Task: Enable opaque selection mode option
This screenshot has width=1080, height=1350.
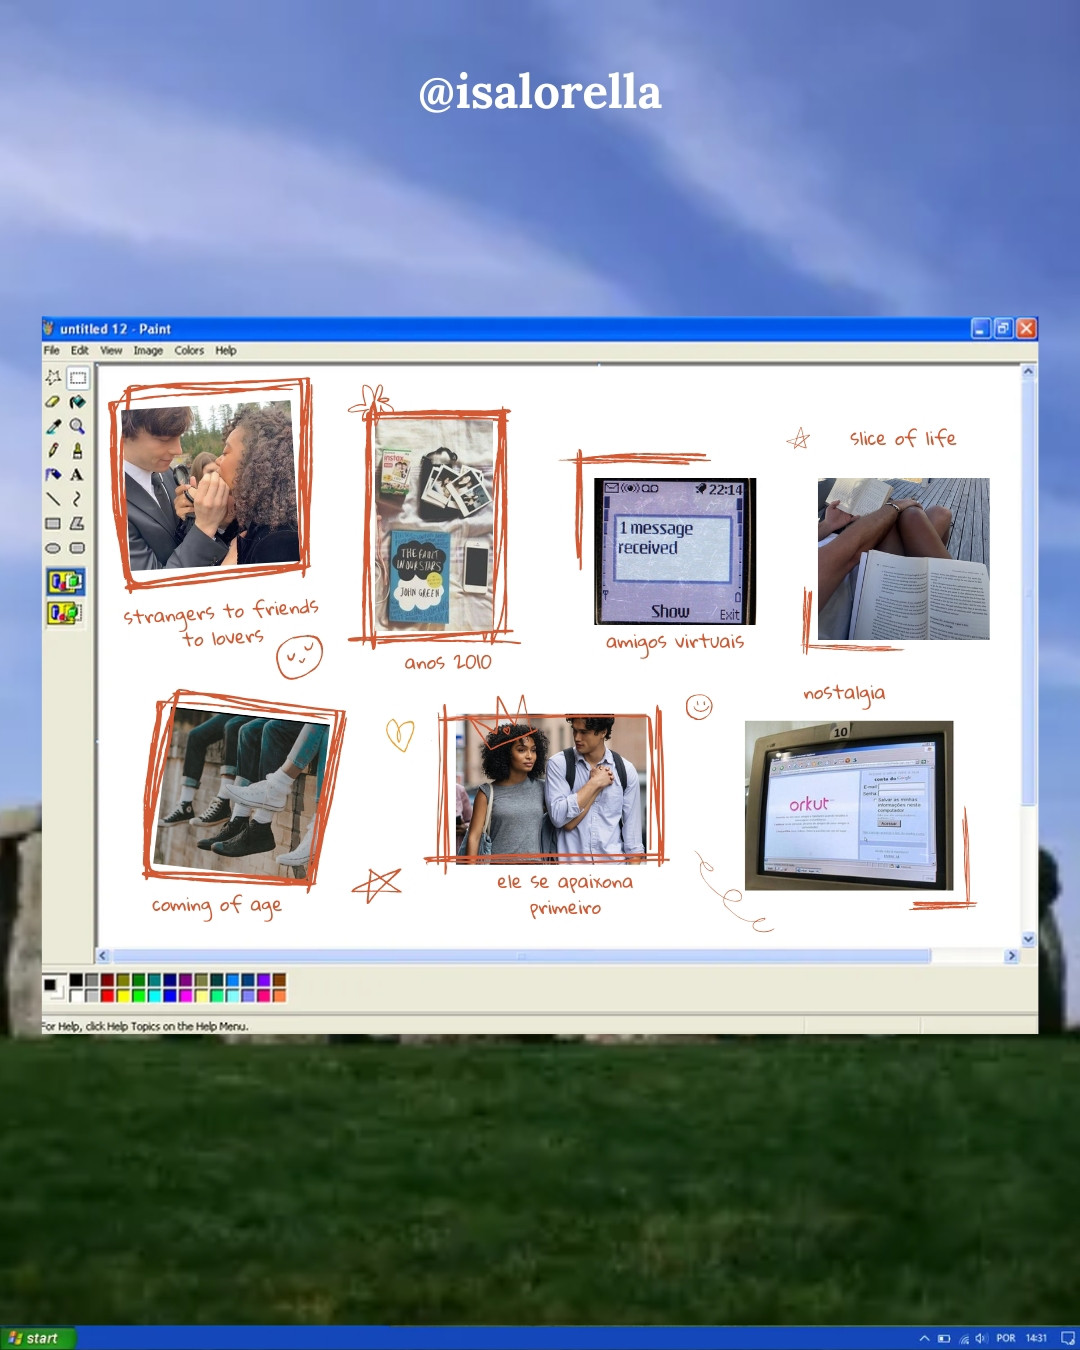Action: [x=65, y=581]
